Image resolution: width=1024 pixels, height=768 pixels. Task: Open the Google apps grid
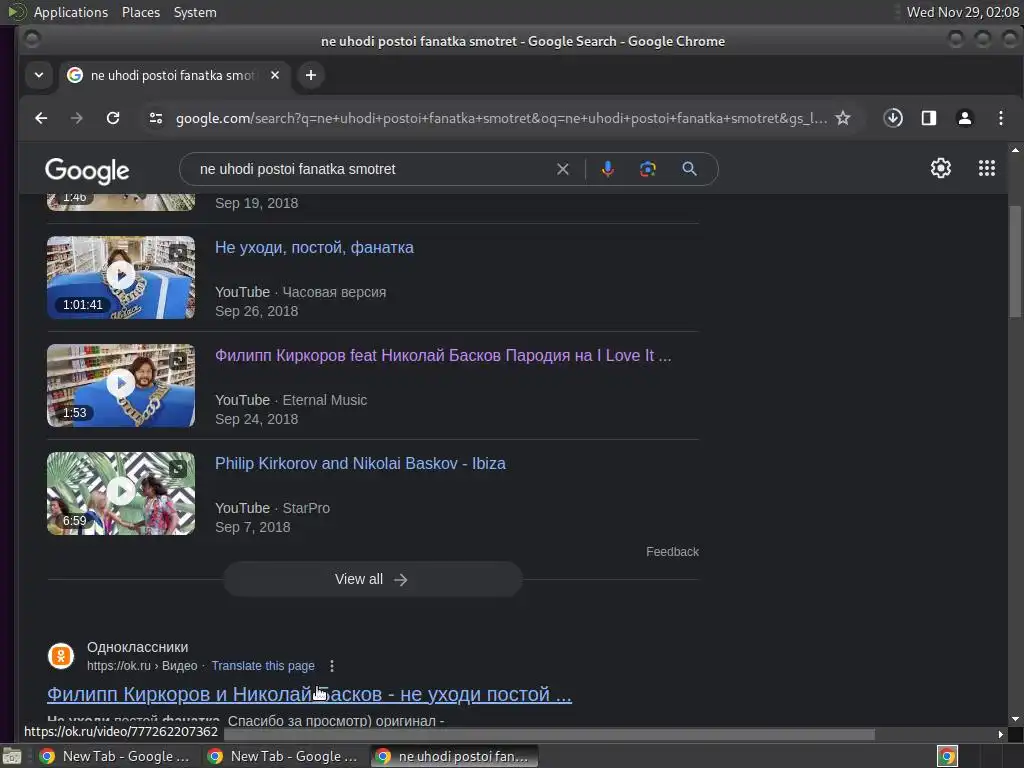tap(987, 168)
